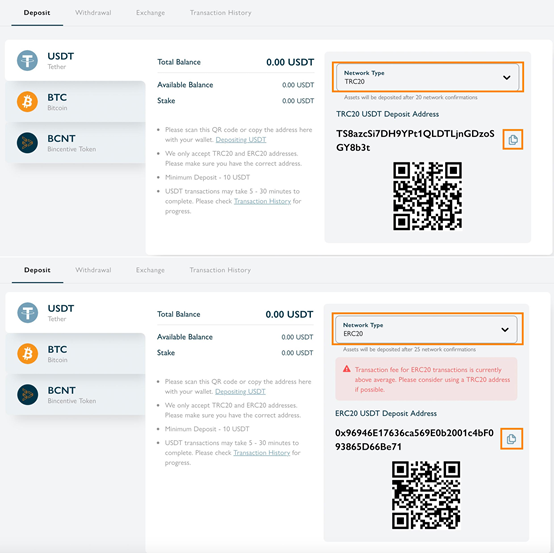This screenshot has width=554, height=553.
Task: Click the ERC20 address starting 0x96946E
Action: click(x=414, y=440)
